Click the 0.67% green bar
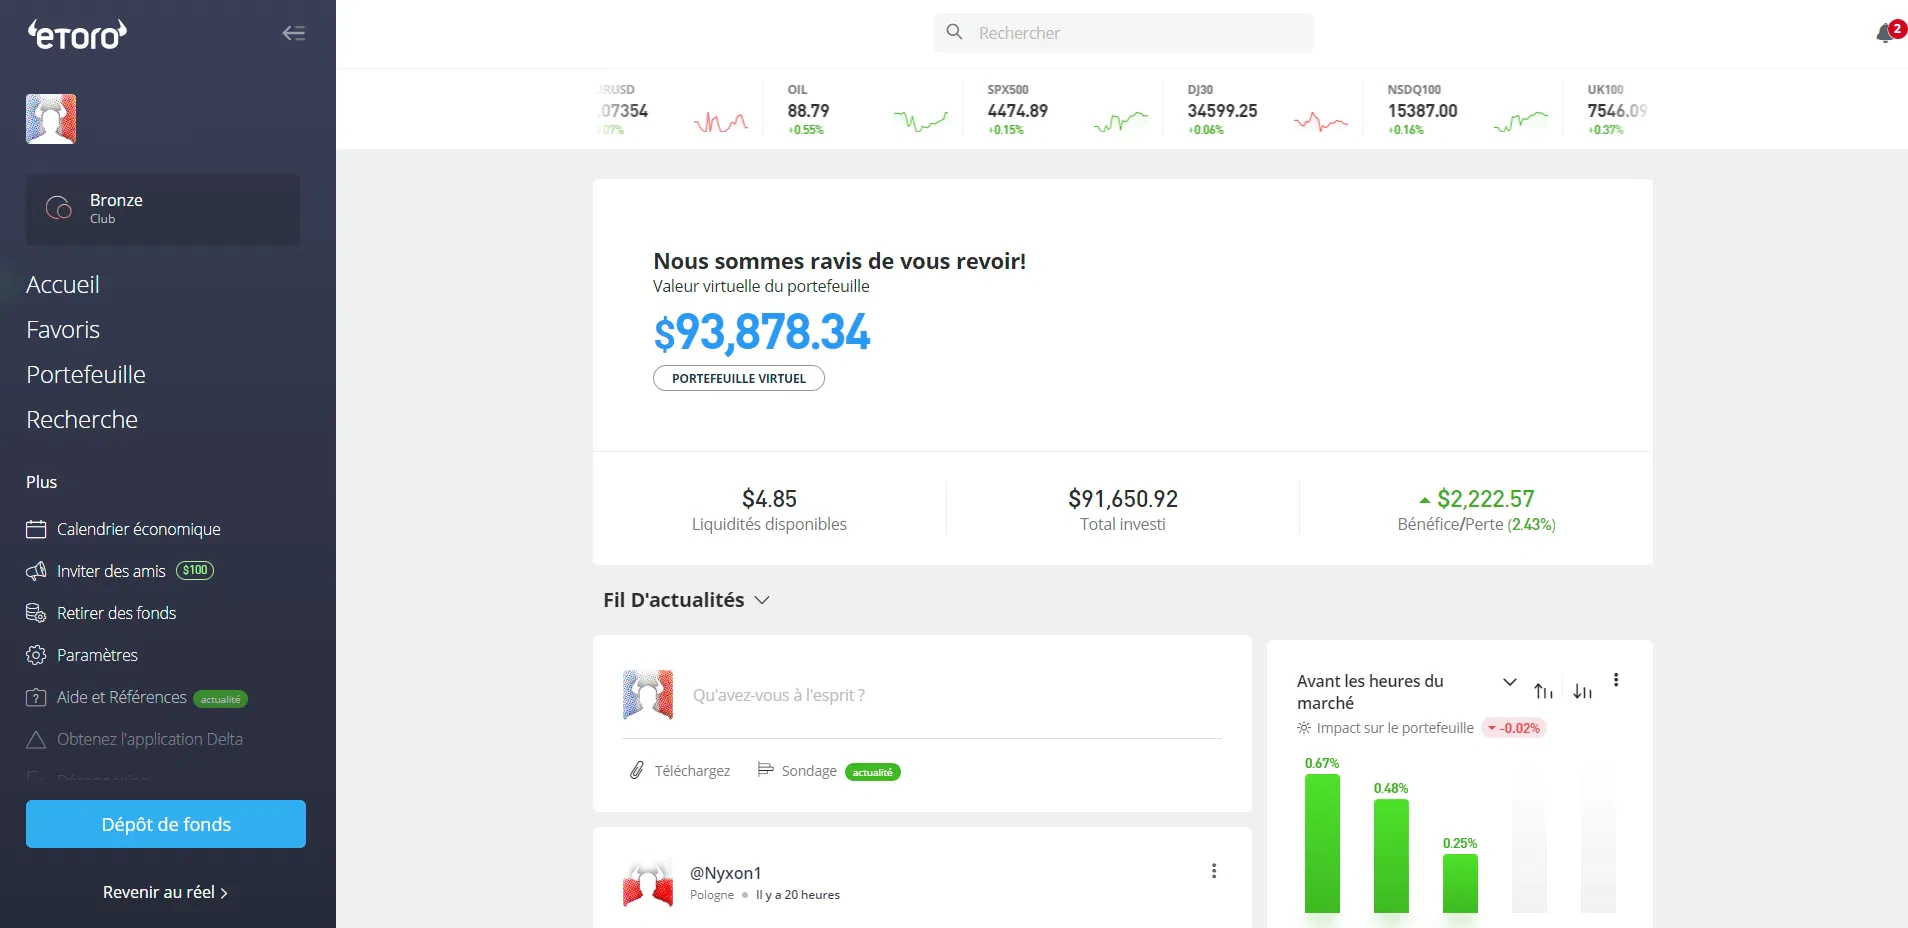The height and width of the screenshot is (928, 1908). click(x=1322, y=844)
